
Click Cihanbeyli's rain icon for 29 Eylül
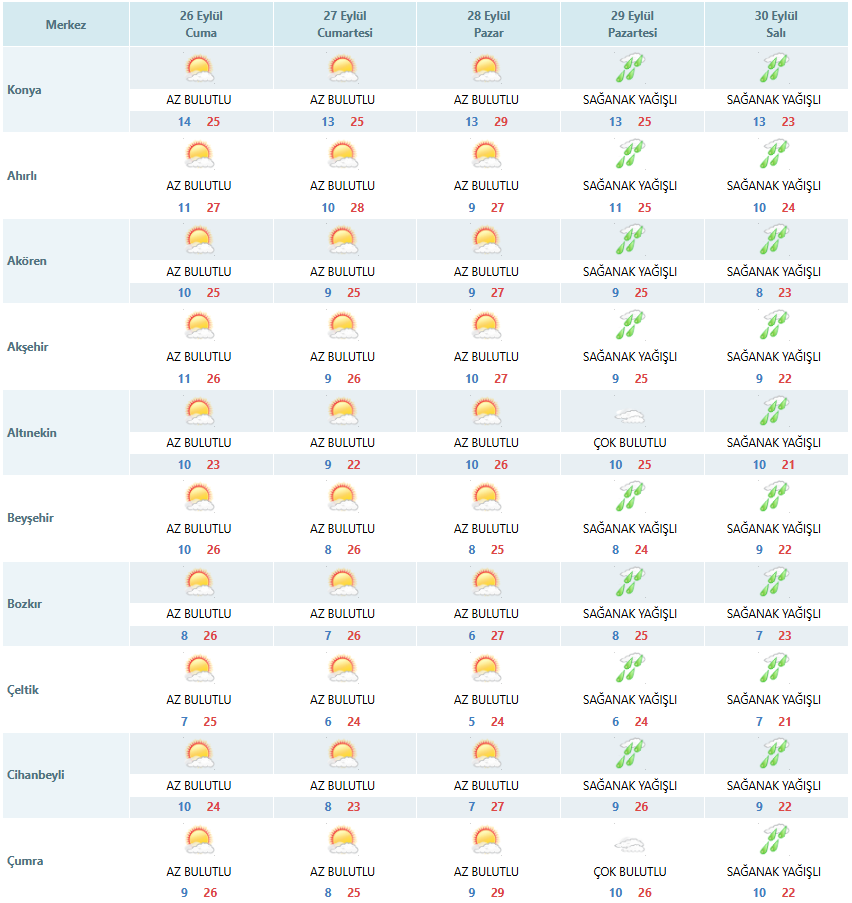[630, 754]
